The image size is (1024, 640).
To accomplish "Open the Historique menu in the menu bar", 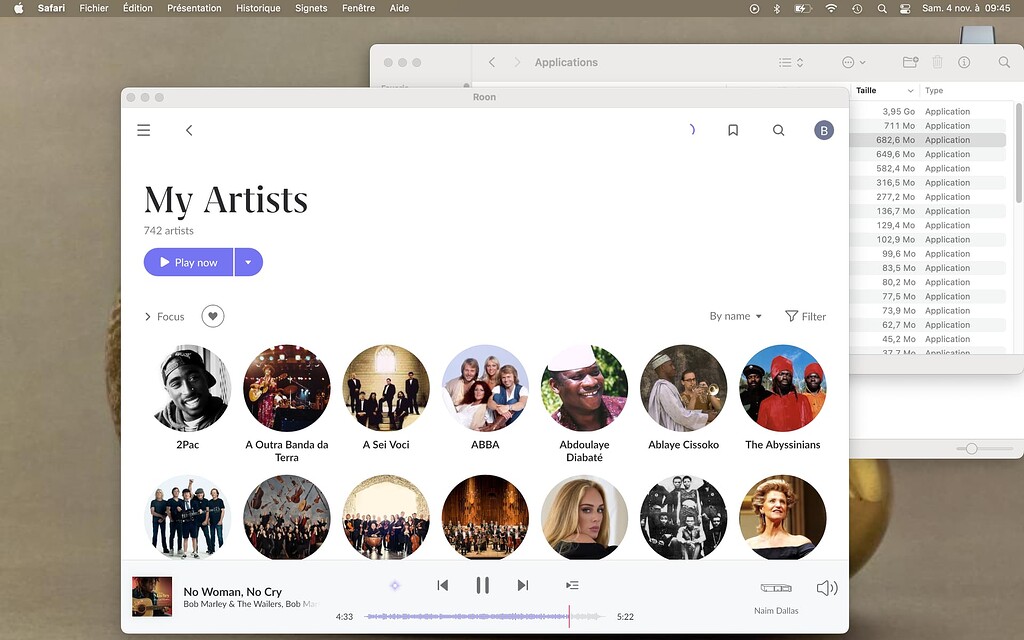I will click(258, 8).
